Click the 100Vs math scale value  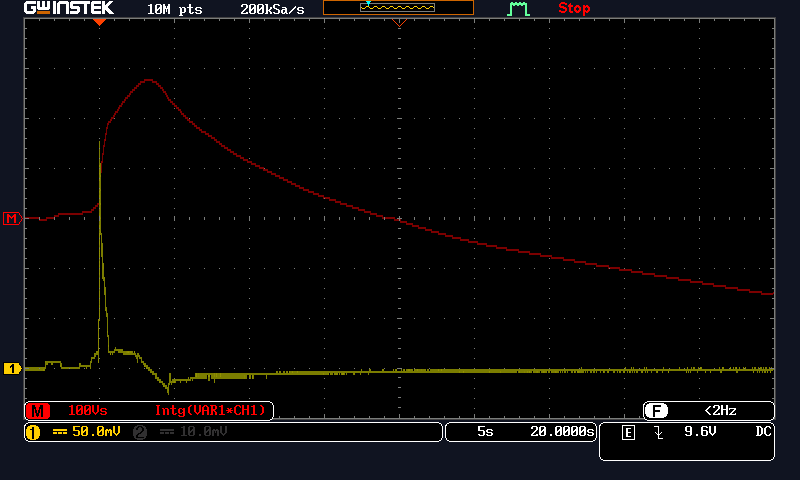(x=88, y=410)
